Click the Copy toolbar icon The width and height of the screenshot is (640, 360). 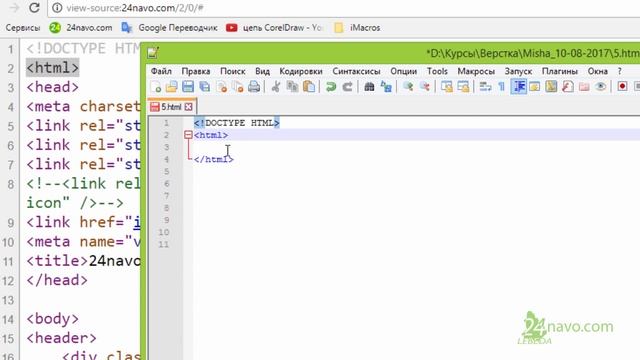(x=292, y=87)
